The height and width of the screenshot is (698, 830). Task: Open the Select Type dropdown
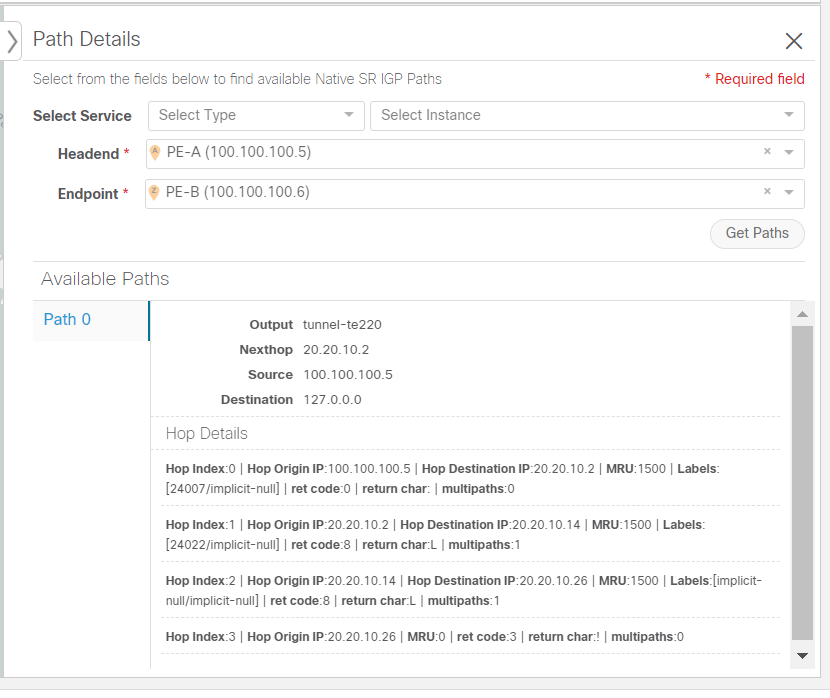(256, 115)
